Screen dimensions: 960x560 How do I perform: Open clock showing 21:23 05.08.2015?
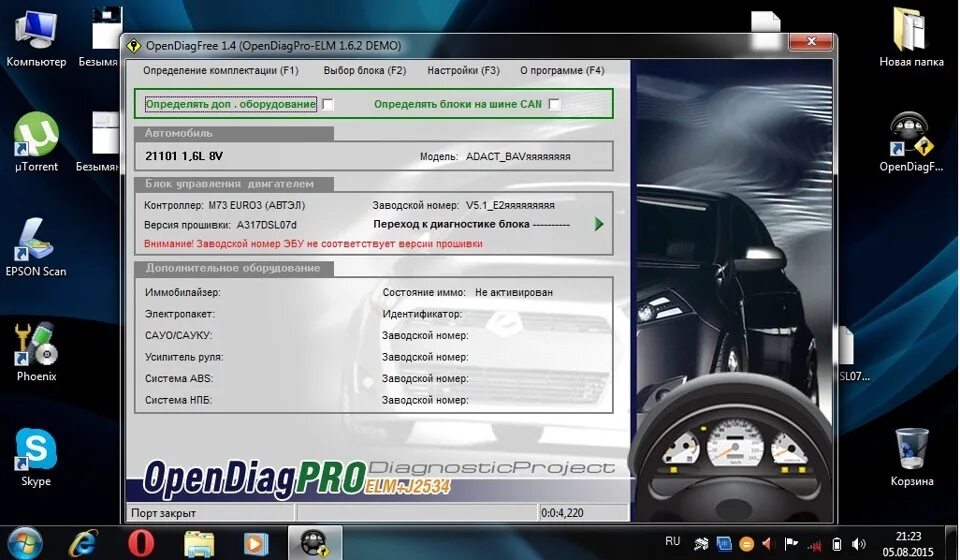click(x=908, y=543)
